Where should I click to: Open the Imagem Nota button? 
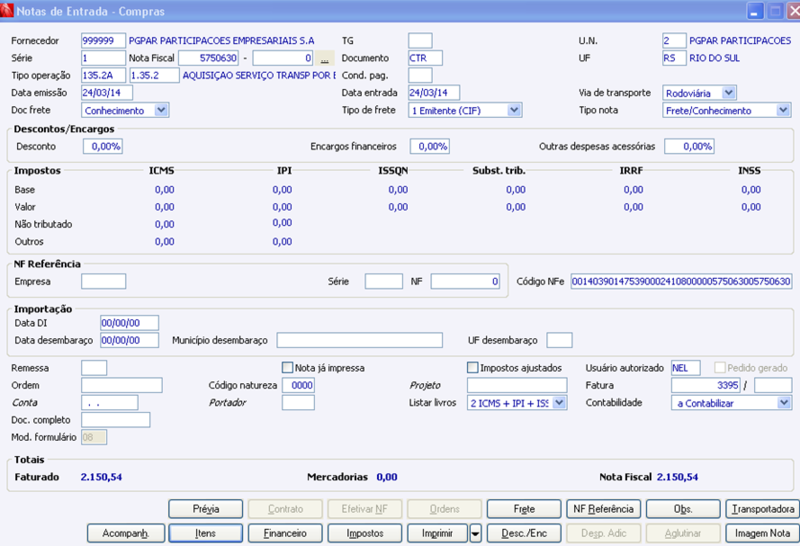[x=764, y=534]
